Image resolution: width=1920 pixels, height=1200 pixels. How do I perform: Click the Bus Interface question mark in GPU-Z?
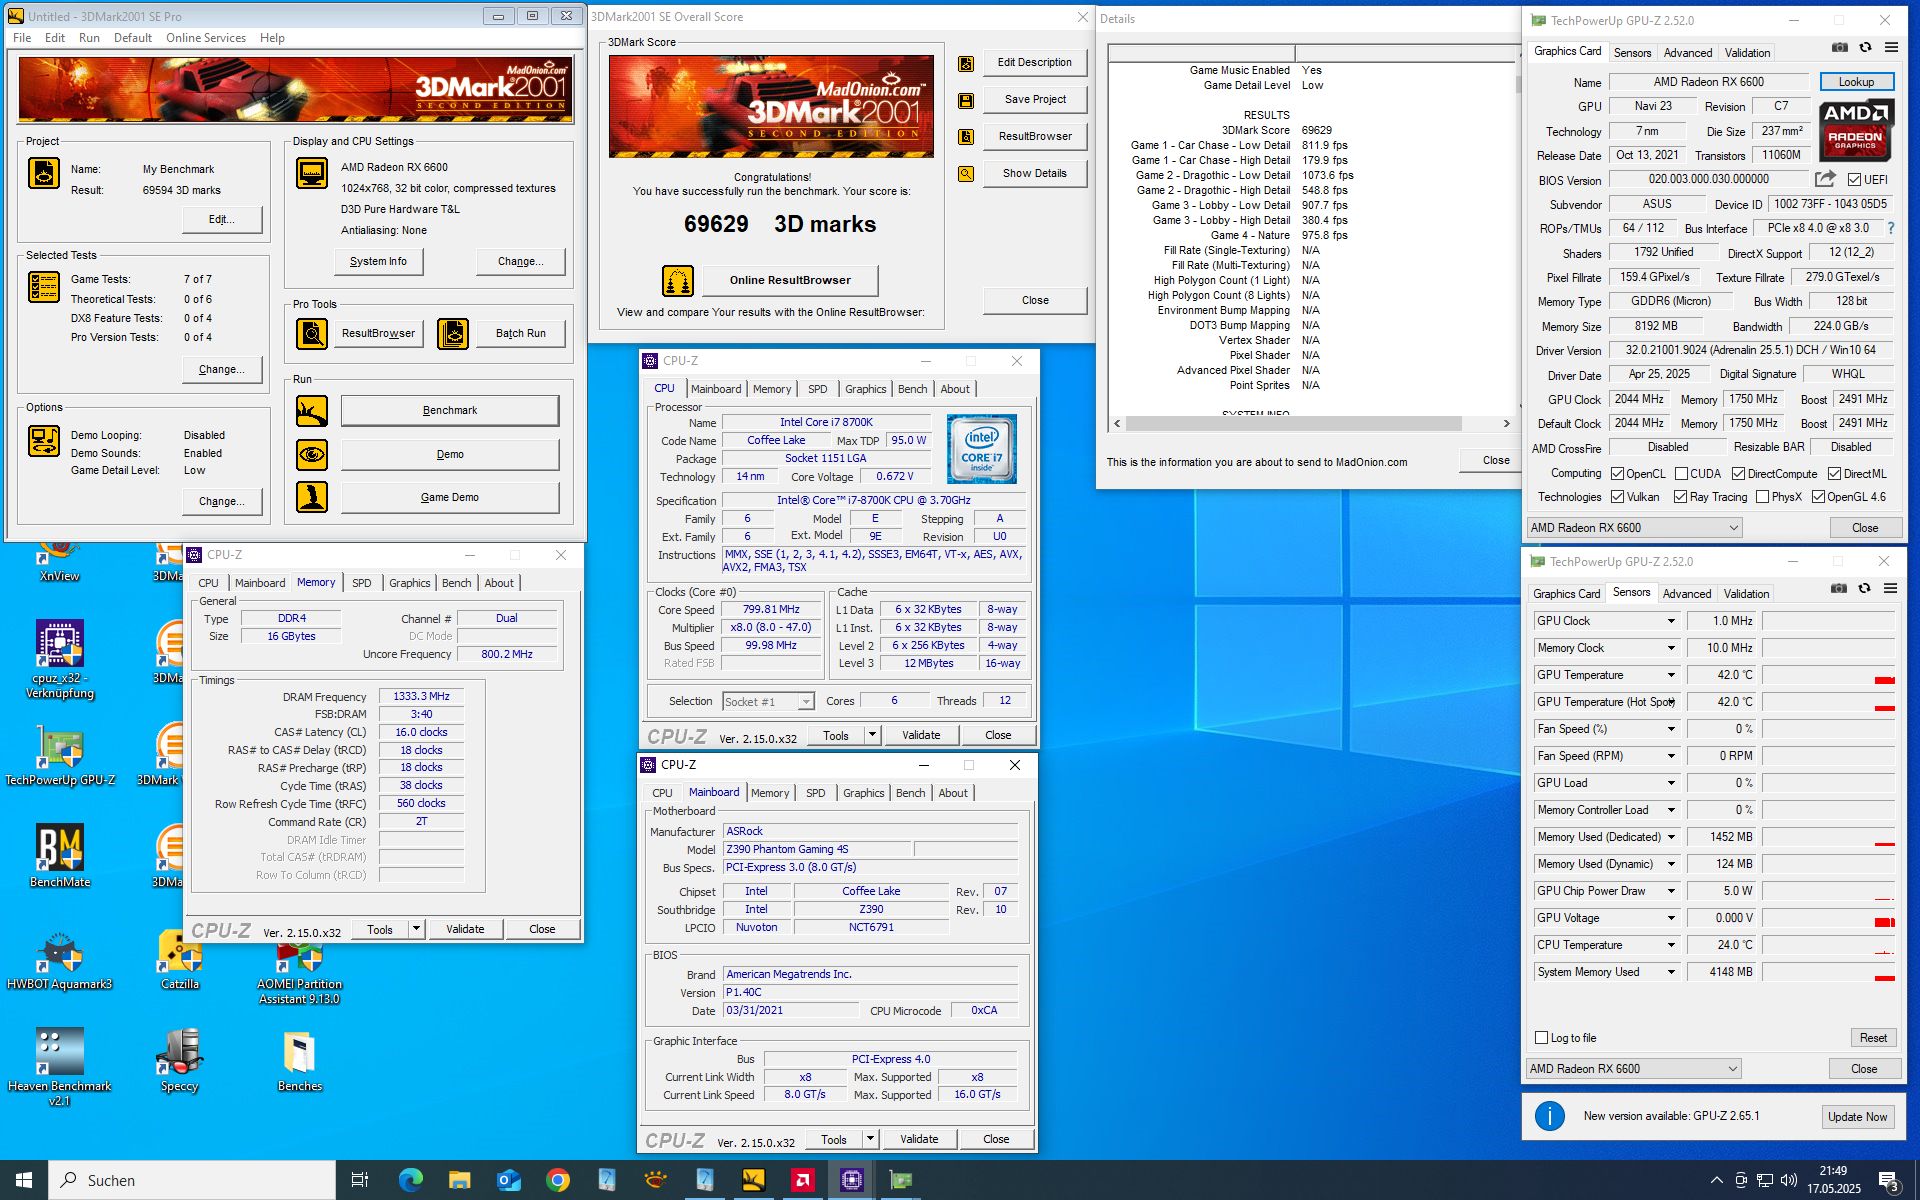coord(1891,228)
